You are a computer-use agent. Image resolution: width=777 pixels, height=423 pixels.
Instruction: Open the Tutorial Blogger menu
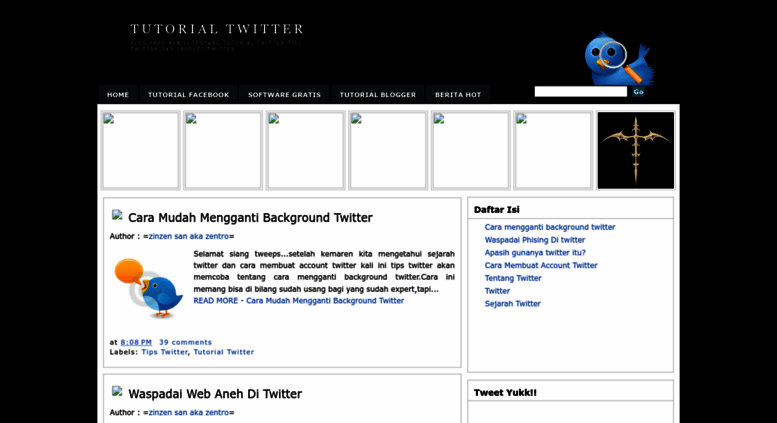coord(378,95)
